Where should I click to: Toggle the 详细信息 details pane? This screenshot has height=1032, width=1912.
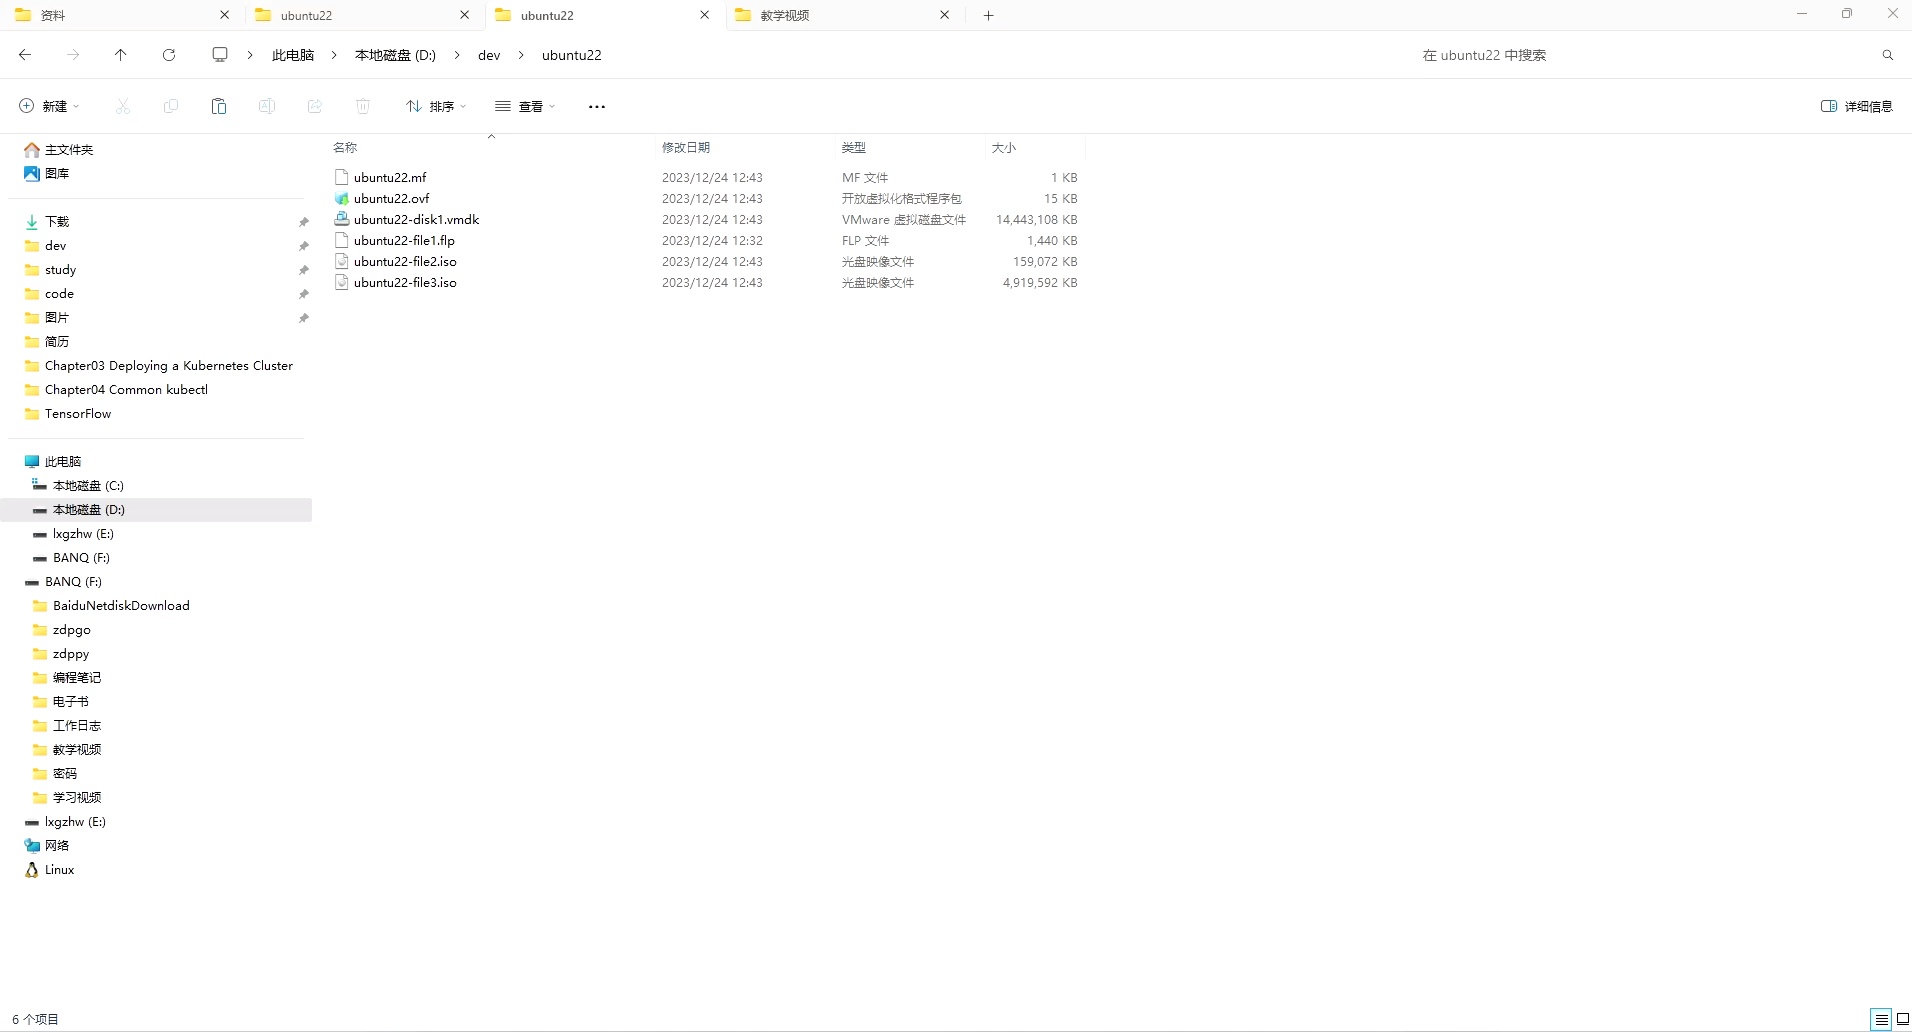(1858, 106)
